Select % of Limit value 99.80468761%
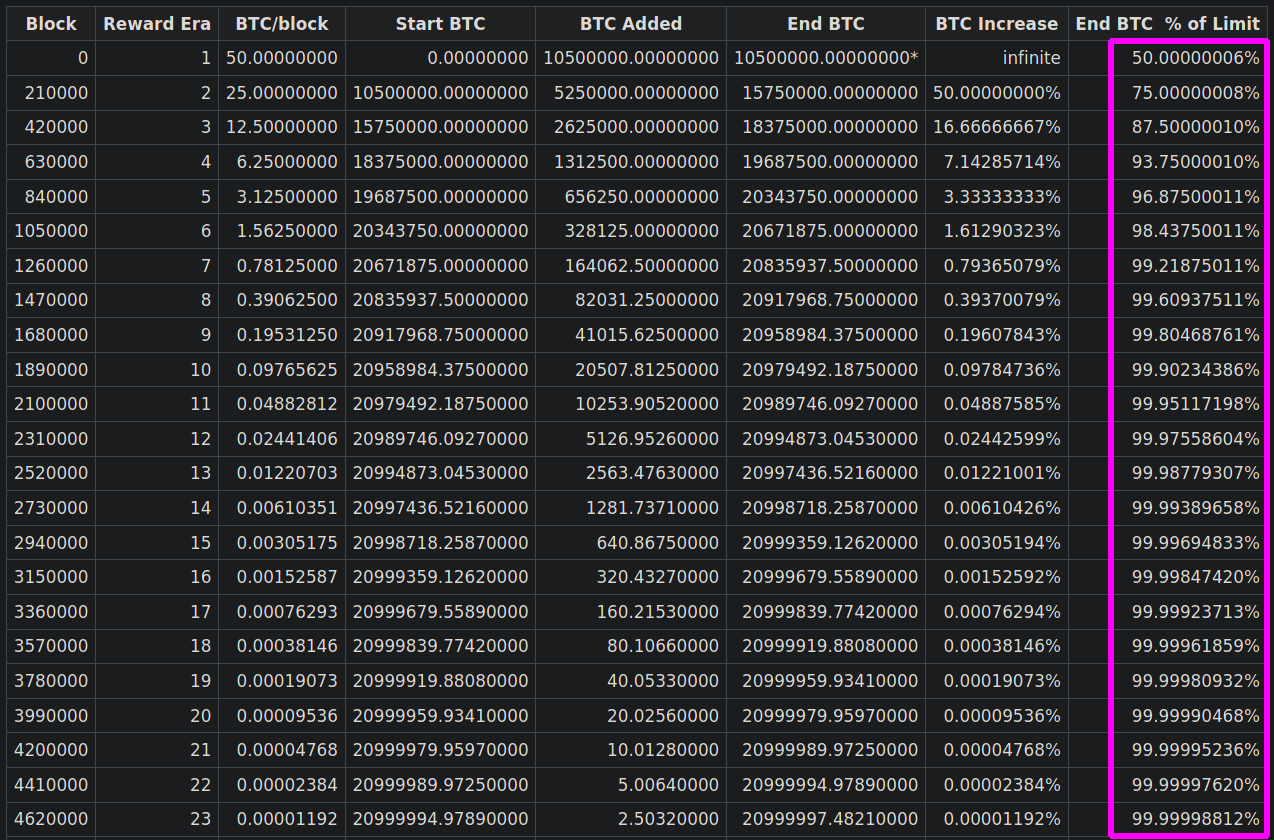The height and width of the screenshot is (840, 1274). pos(1168,335)
